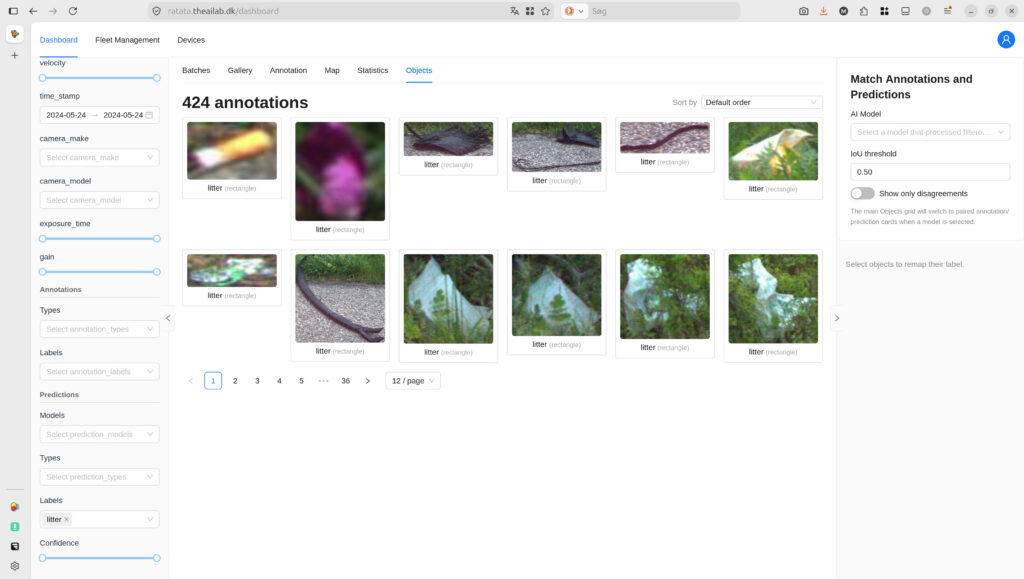
Task: Open the Fleet Management menu
Action: click(127, 40)
